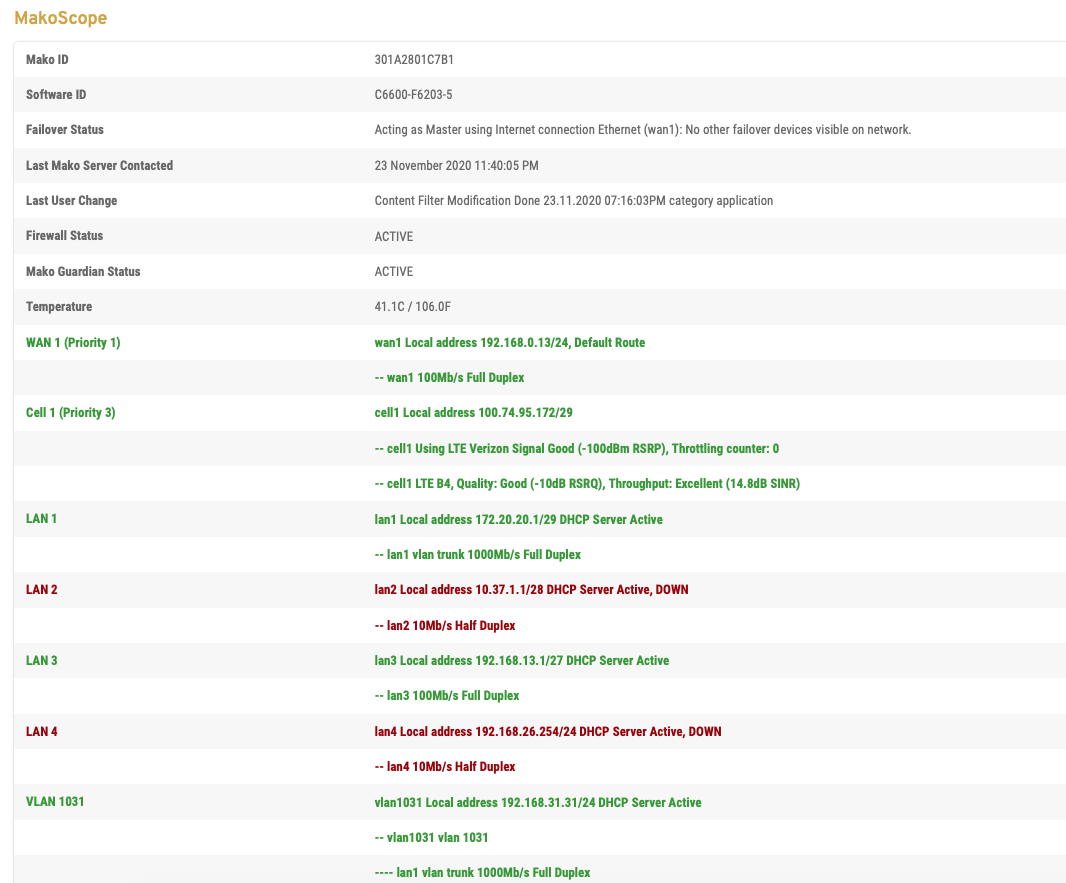
Task: Click the Last Mako Server Contacted timestamp
Action: 456,165
